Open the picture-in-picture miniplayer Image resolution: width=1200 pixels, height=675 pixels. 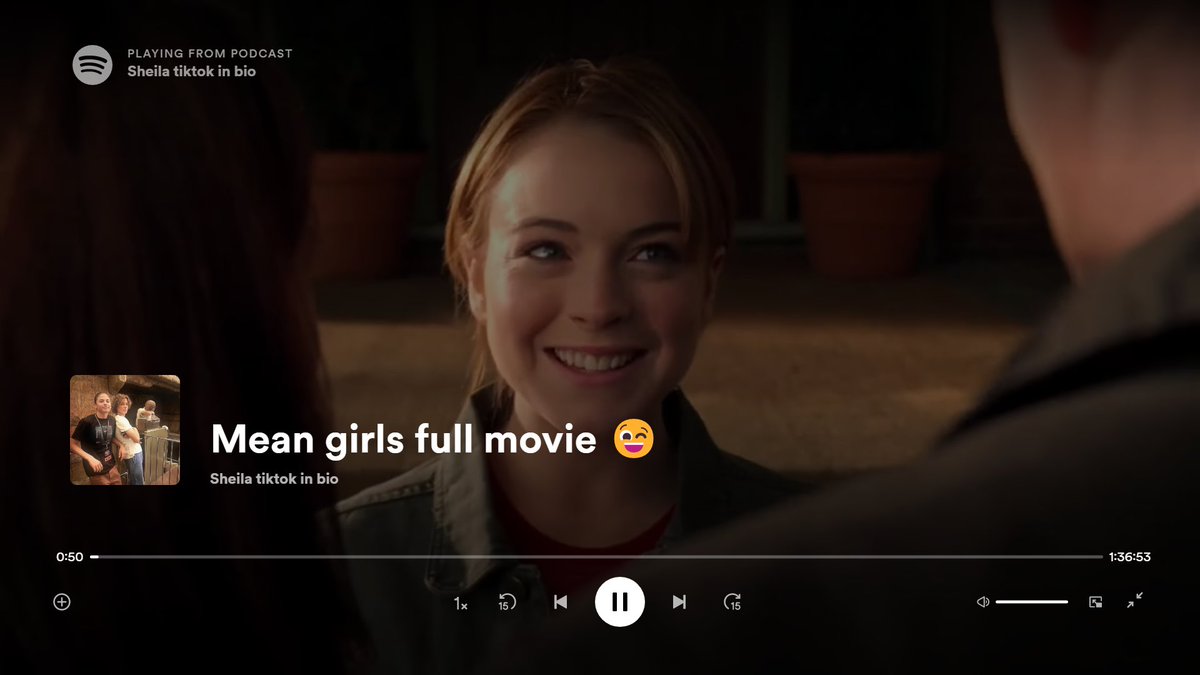[1096, 602]
